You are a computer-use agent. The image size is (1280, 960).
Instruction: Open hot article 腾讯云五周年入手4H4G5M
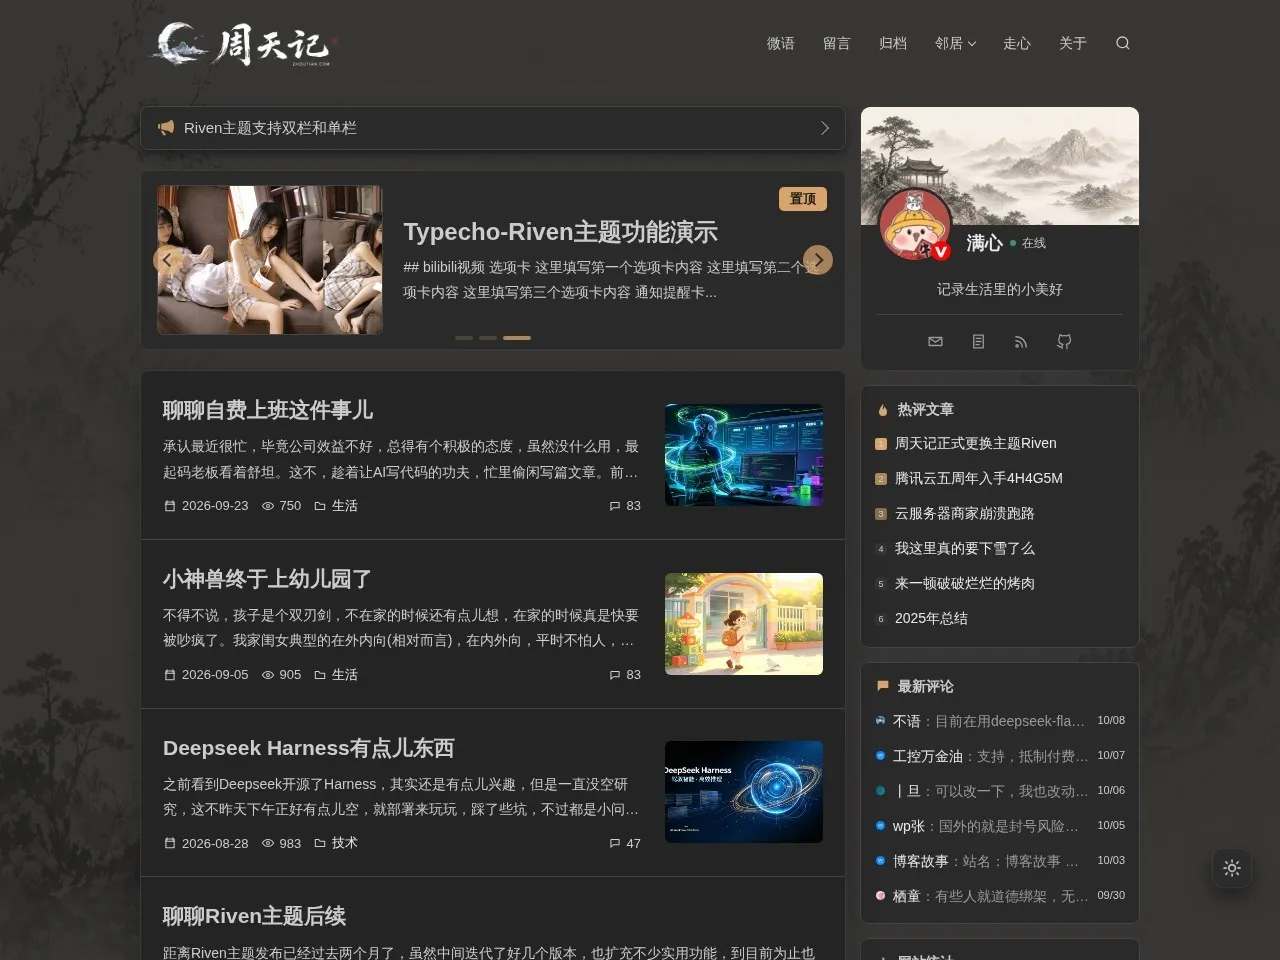point(978,479)
